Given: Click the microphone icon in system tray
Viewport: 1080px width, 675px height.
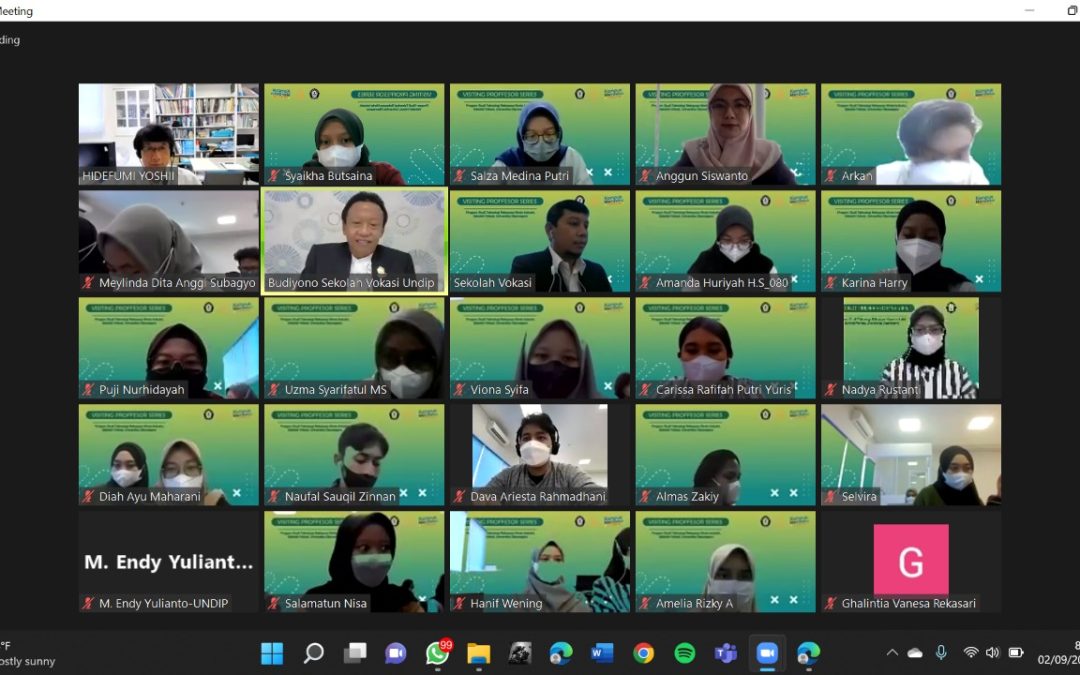Looking at the screenshot, I should coord(941,652).
